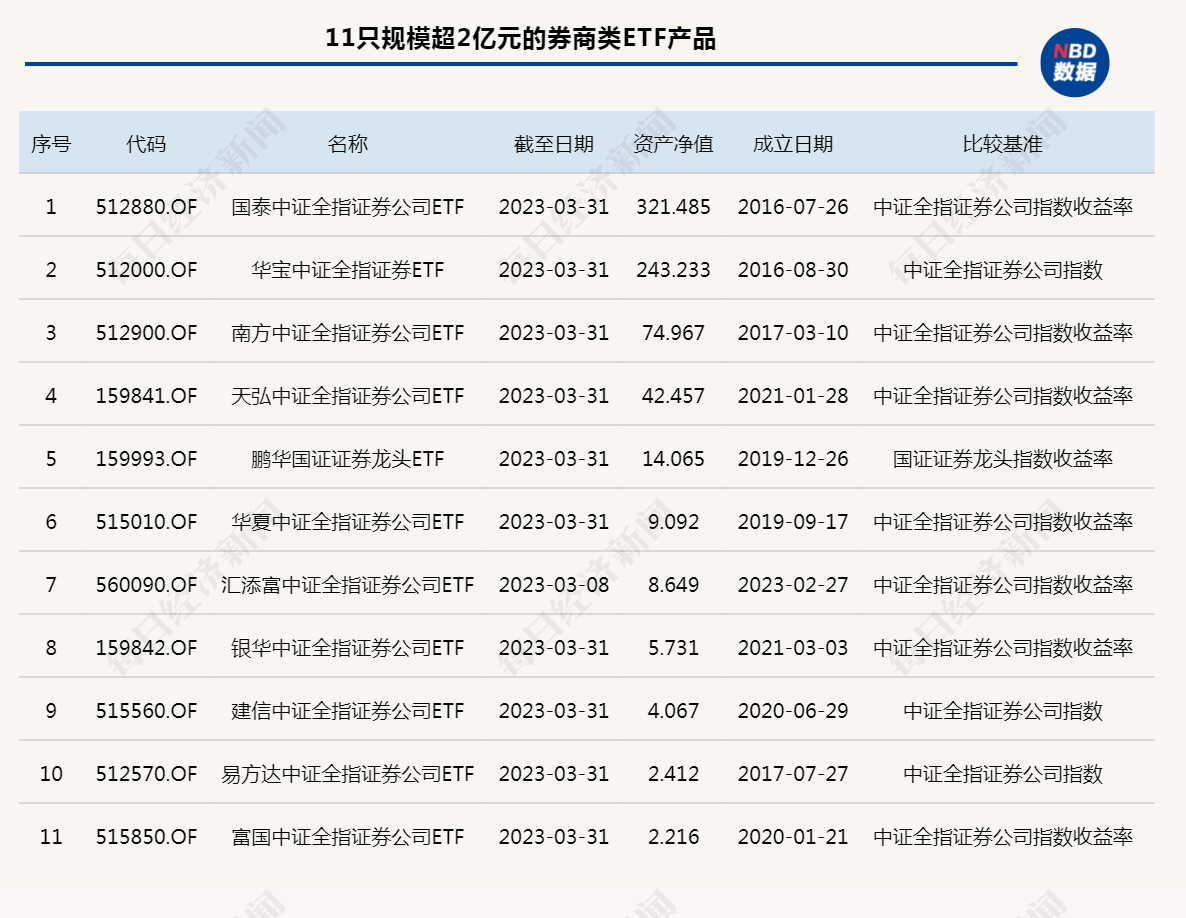Click the 比较基准 column header
The image size is (1186, 918).
[1002, 144]
